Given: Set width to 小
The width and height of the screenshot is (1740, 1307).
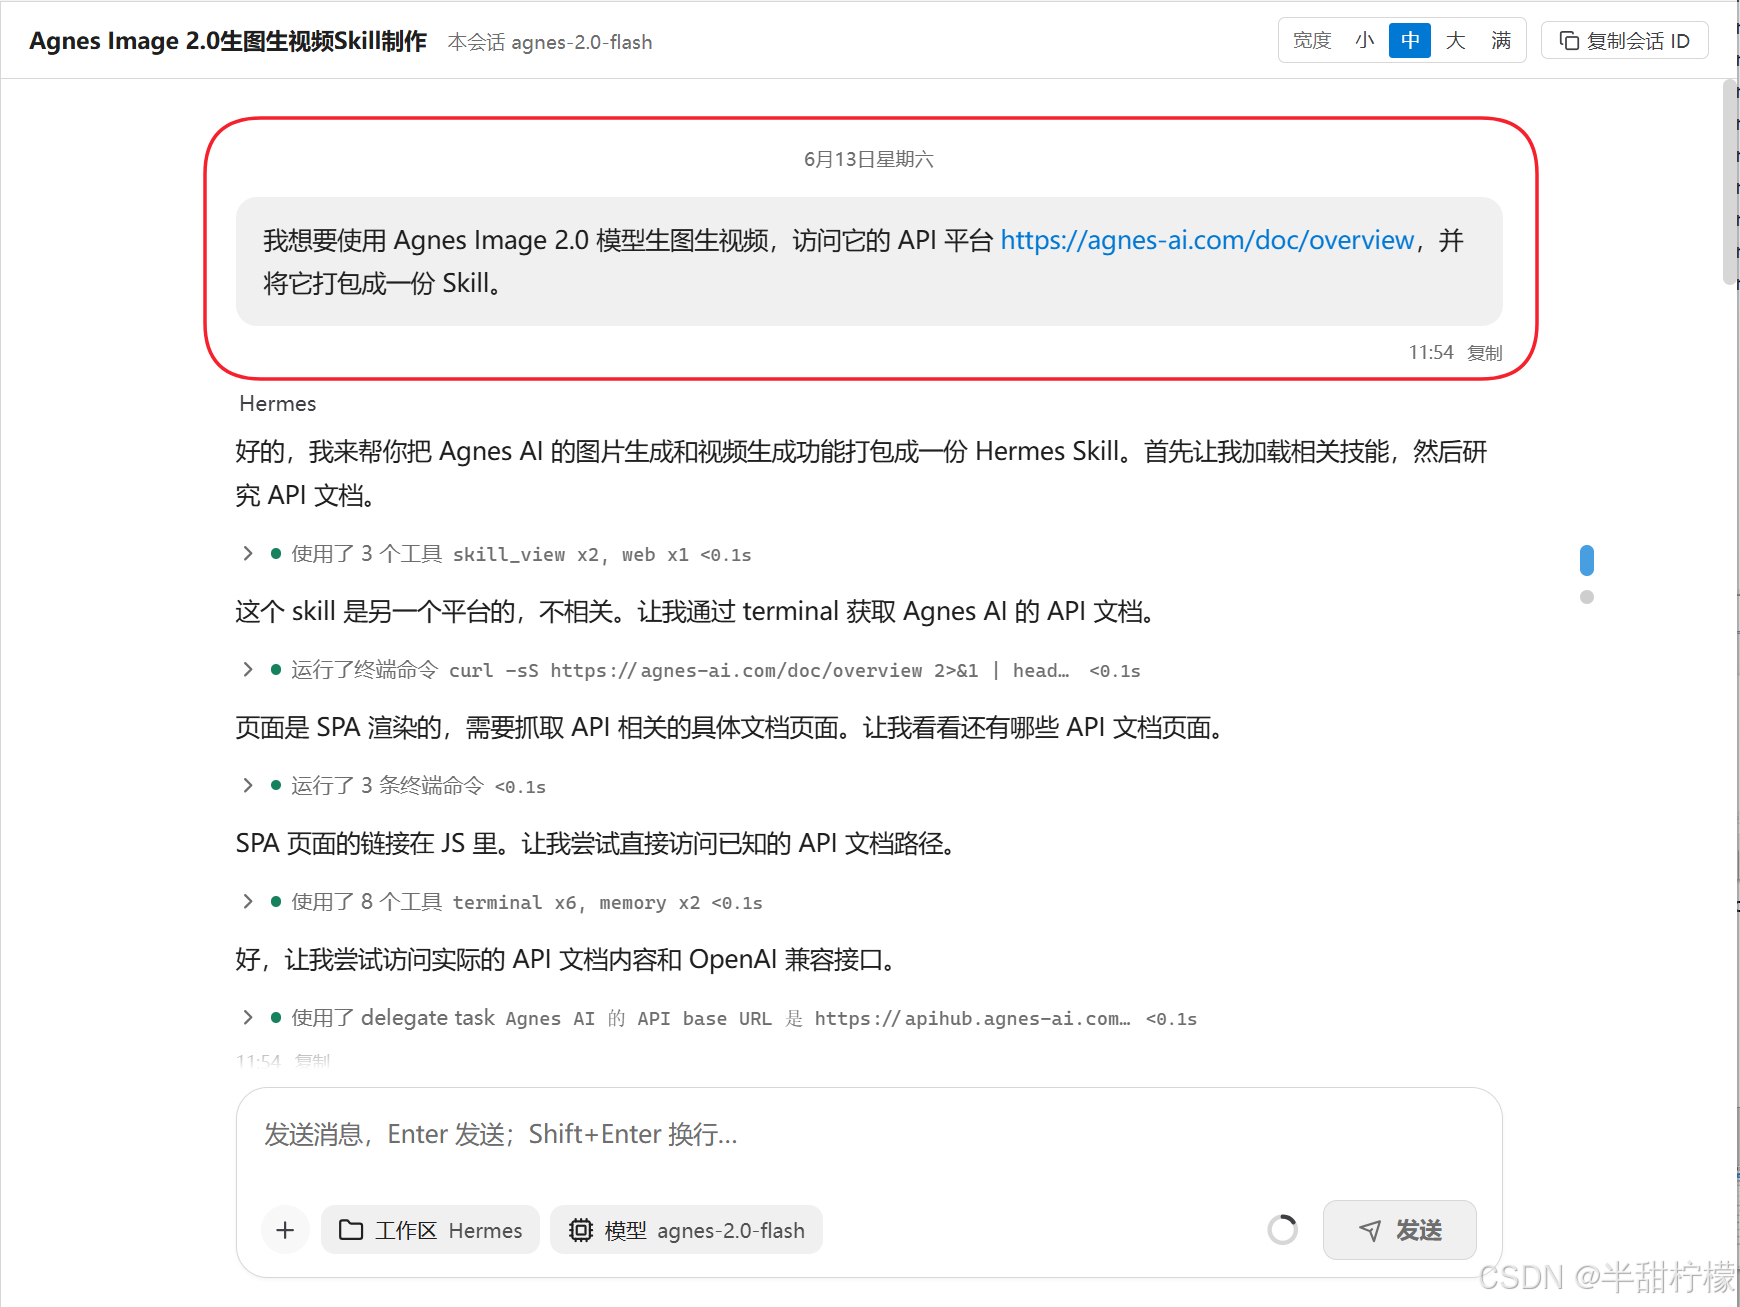Looking at the screenshot, I should point(1365,41).
